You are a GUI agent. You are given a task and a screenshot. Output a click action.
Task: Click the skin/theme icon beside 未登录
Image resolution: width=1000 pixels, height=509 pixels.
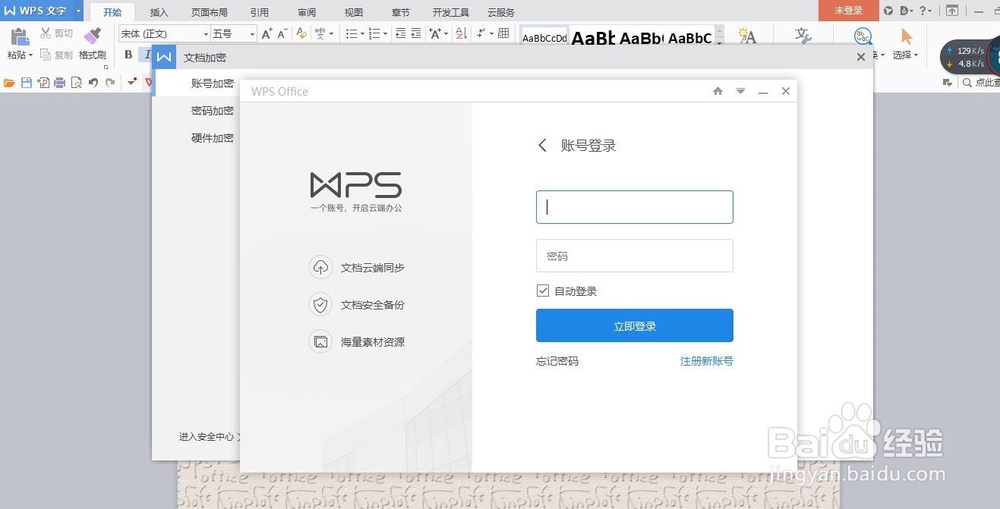888,11
